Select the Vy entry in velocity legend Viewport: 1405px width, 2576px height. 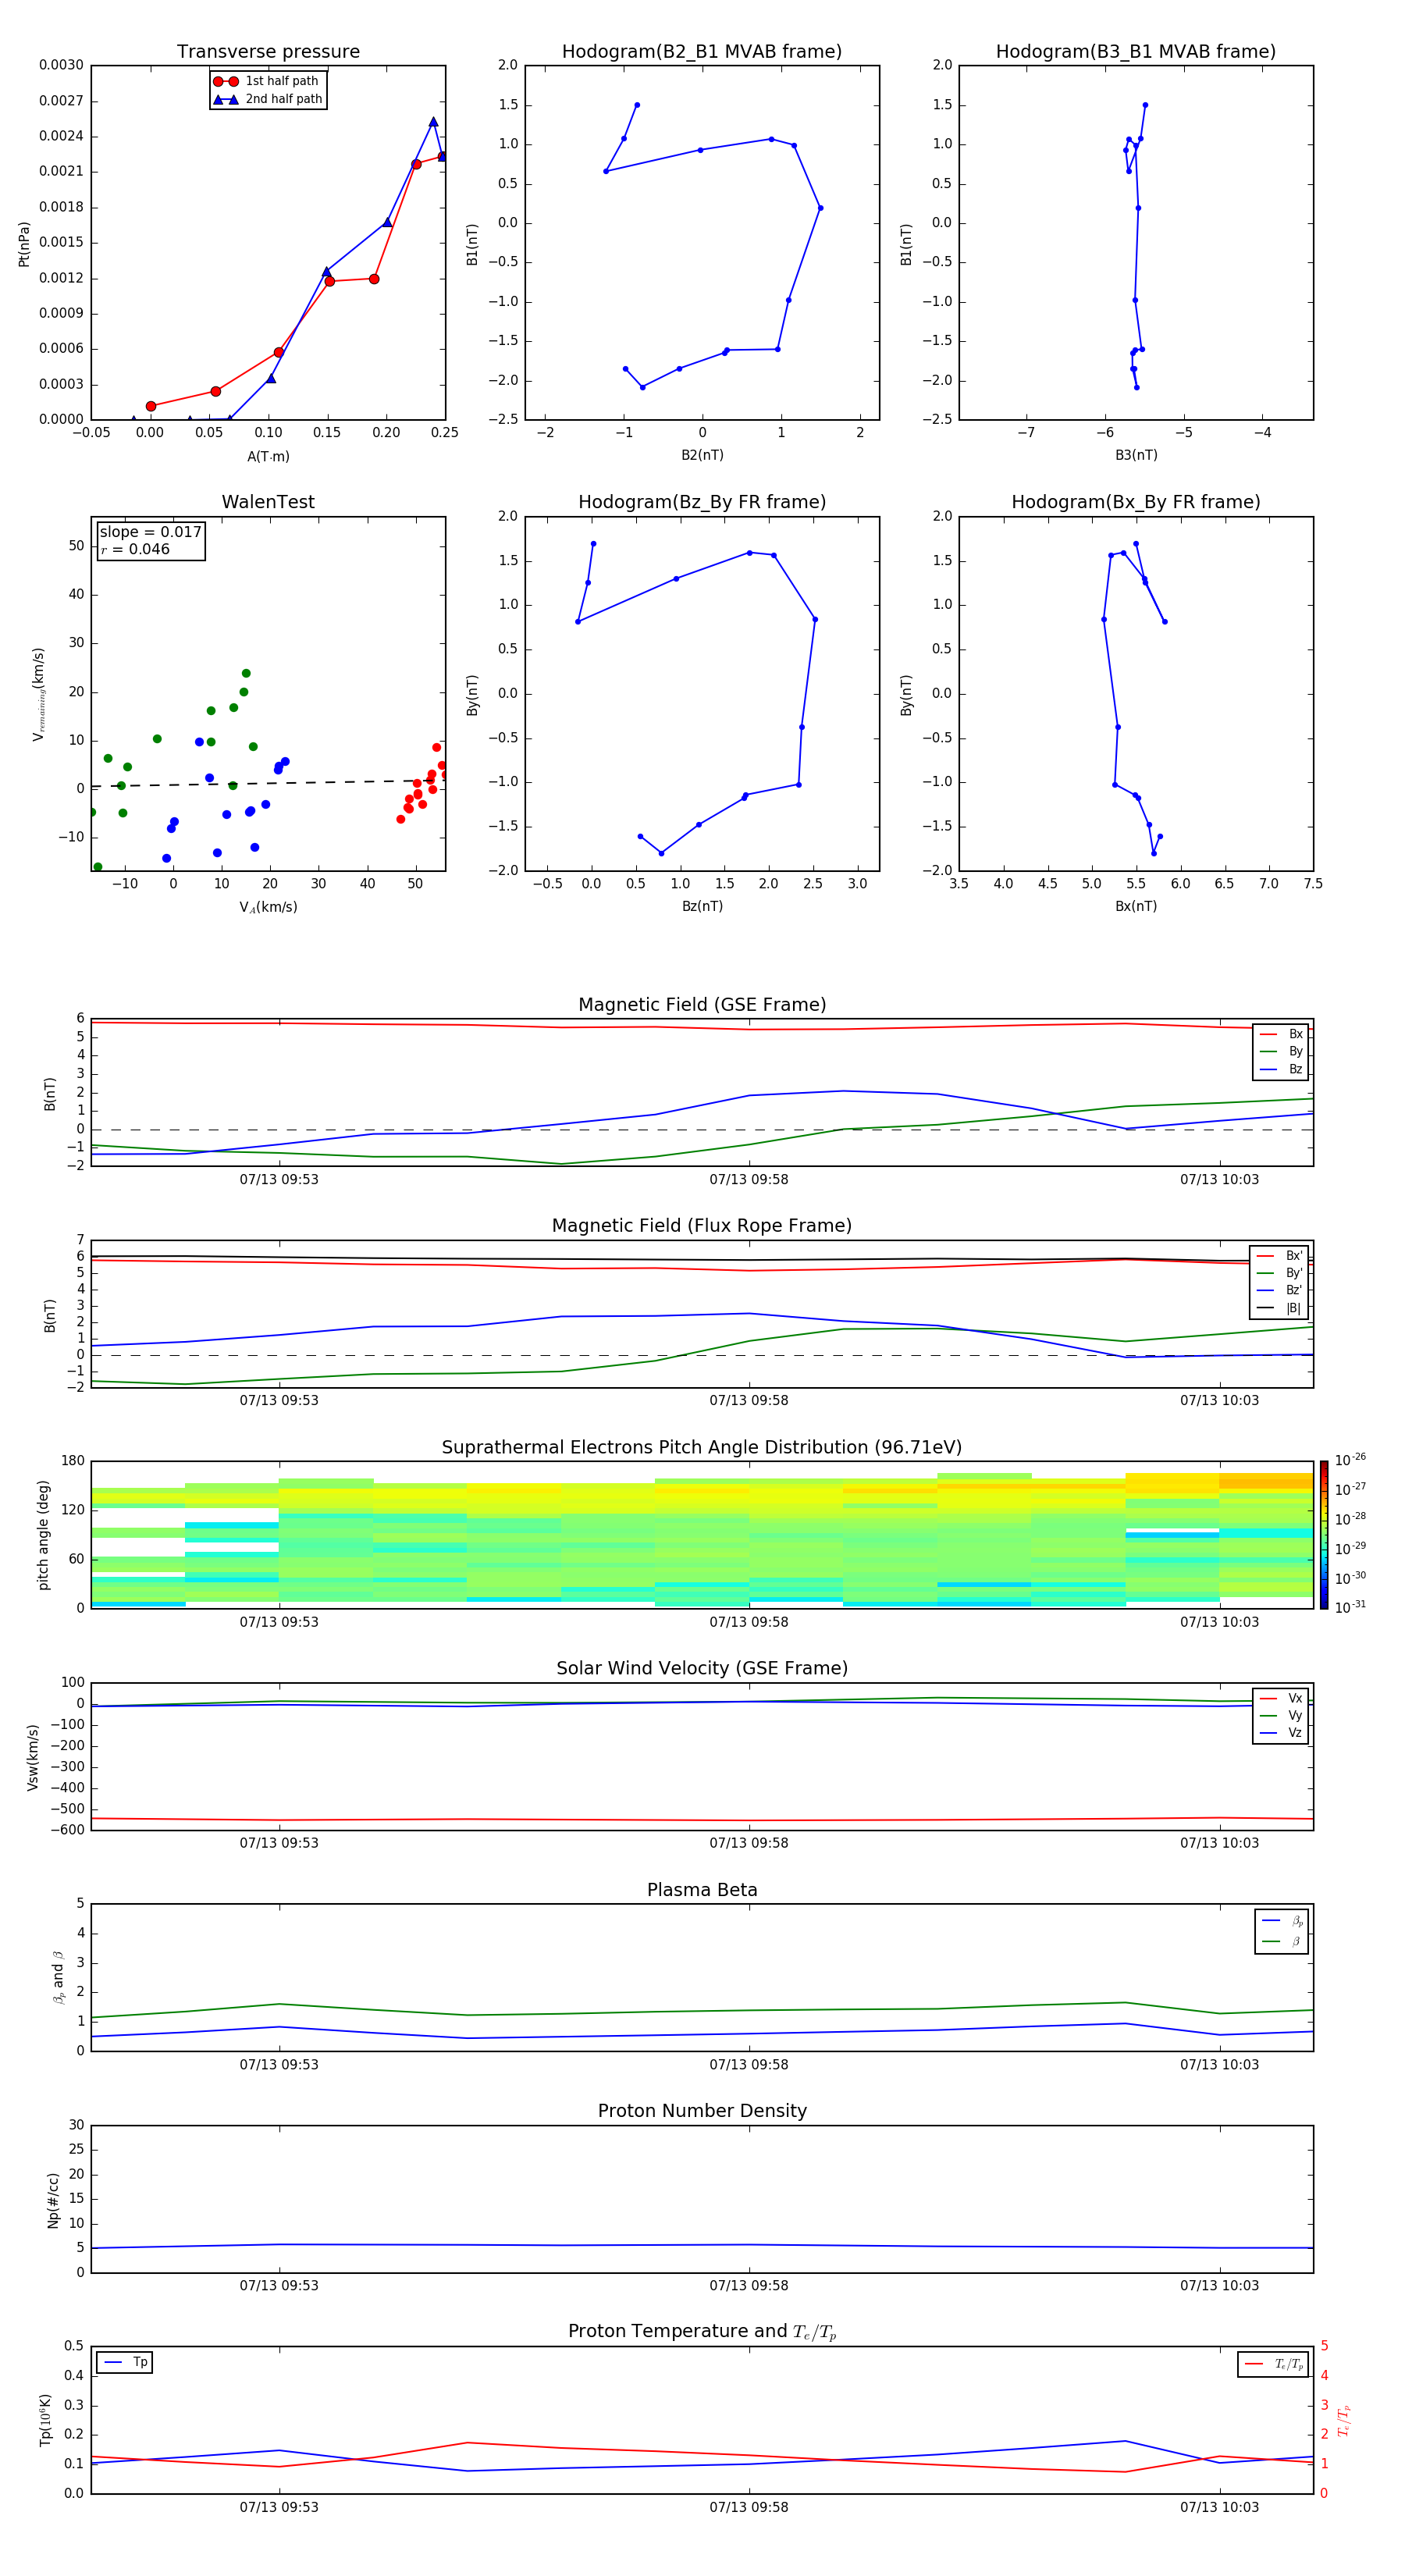[x=1281, y=1715]
